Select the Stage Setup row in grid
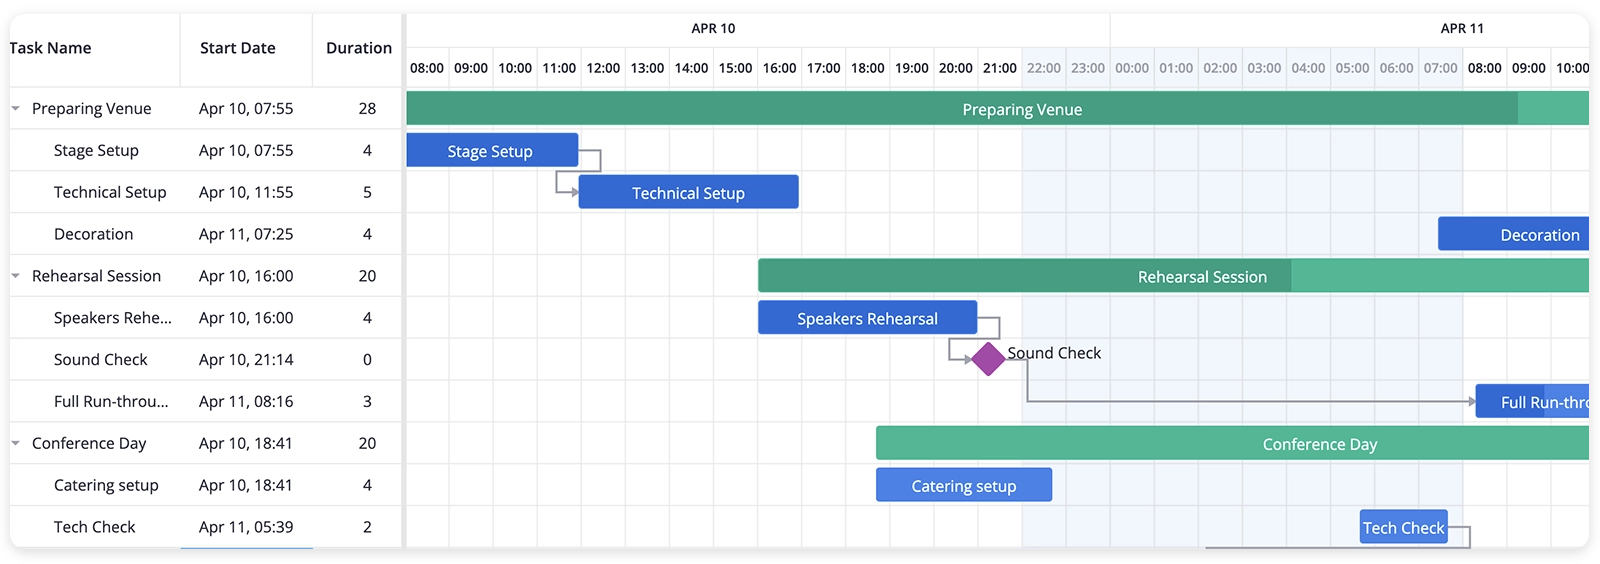Image resolution: width=1600 pixels, height=564 pixels. (205, 150)
